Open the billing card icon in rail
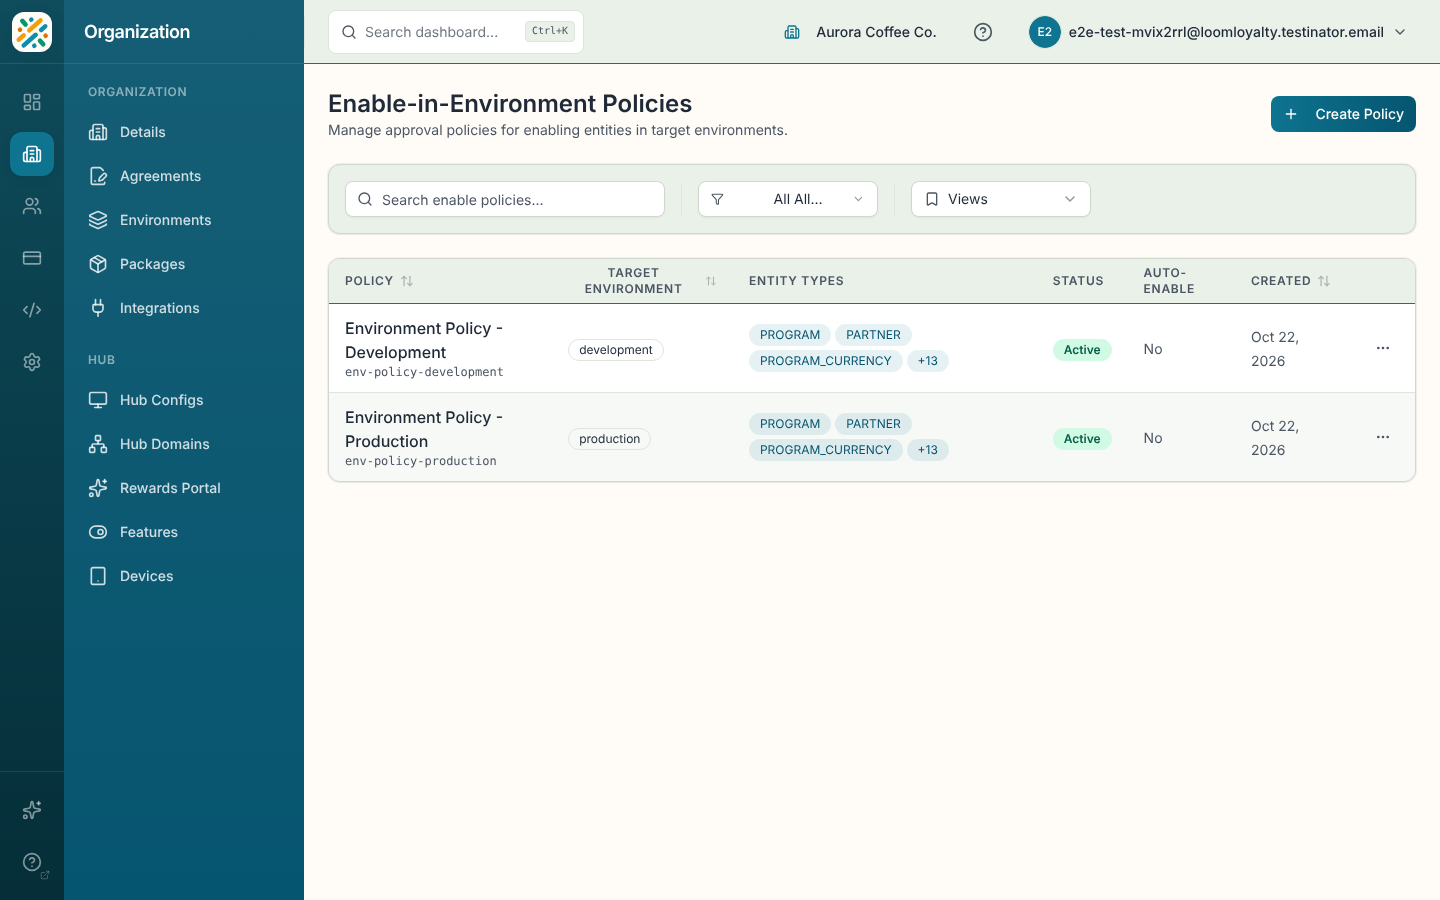The height and width of the screenshot is (900, 1440). (x=32, y=258)
